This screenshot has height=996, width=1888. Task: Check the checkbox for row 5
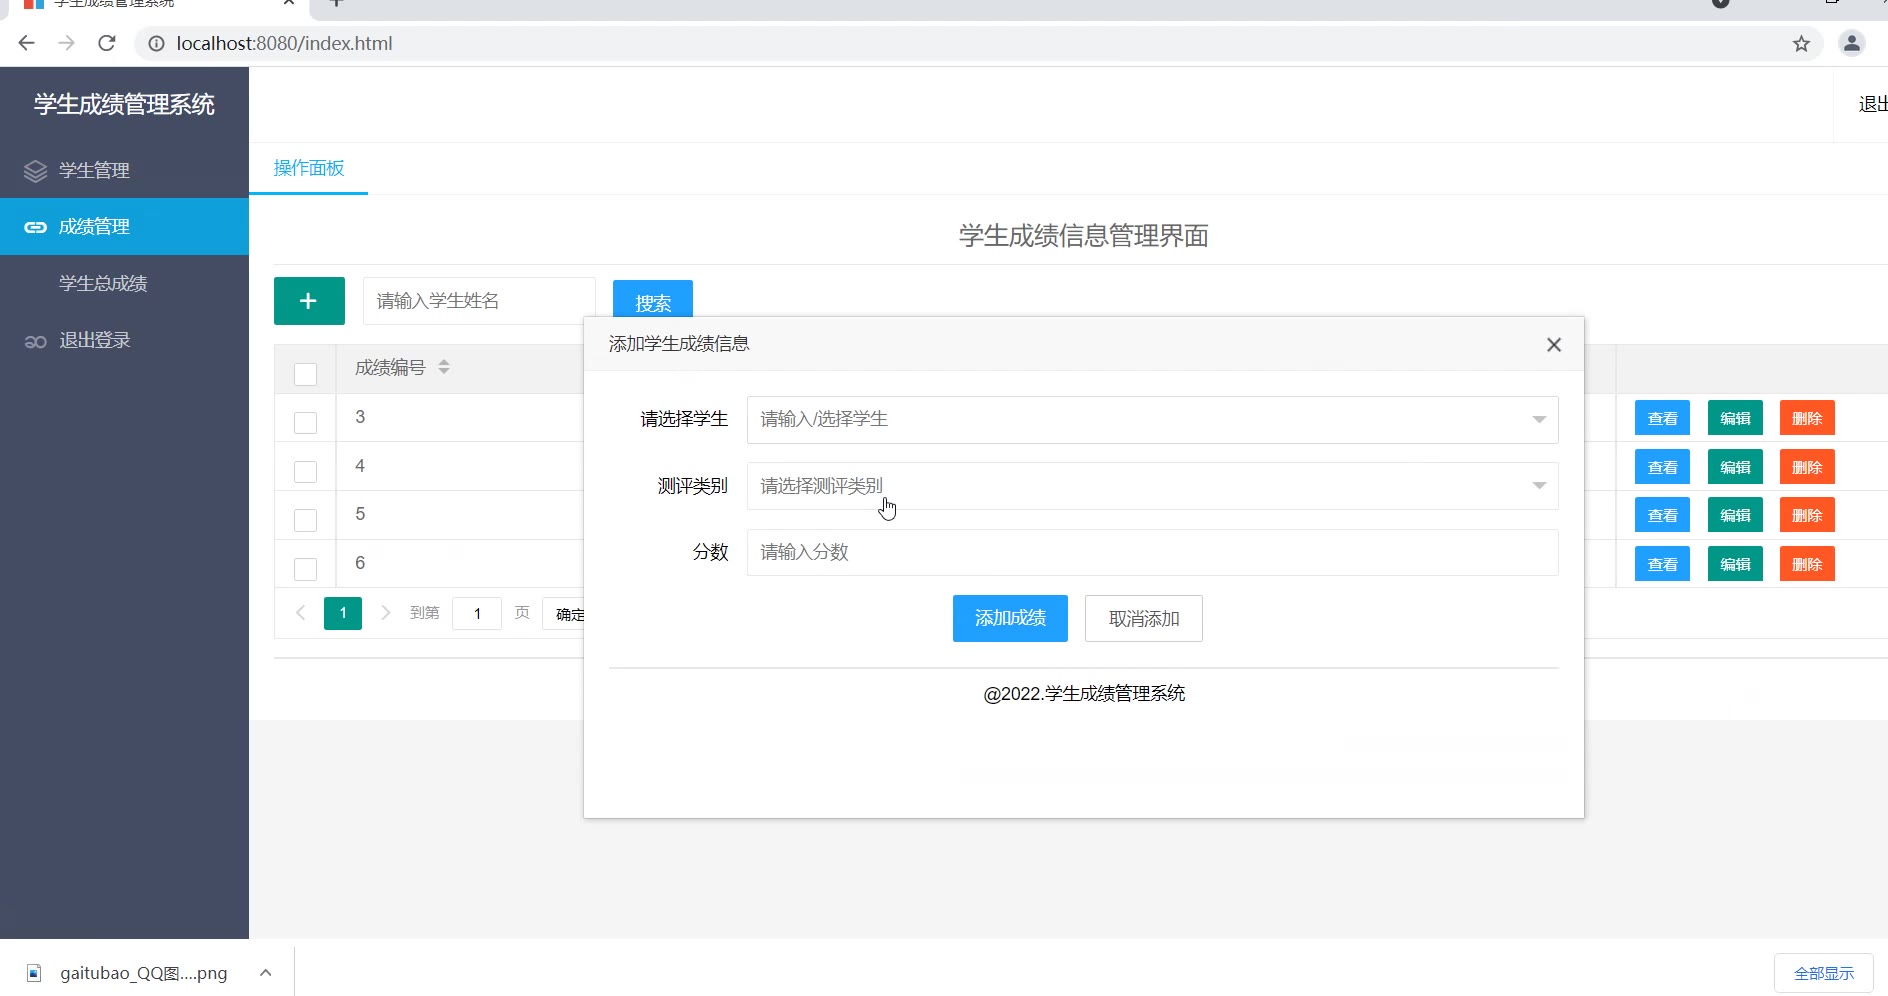click(305, 520)
